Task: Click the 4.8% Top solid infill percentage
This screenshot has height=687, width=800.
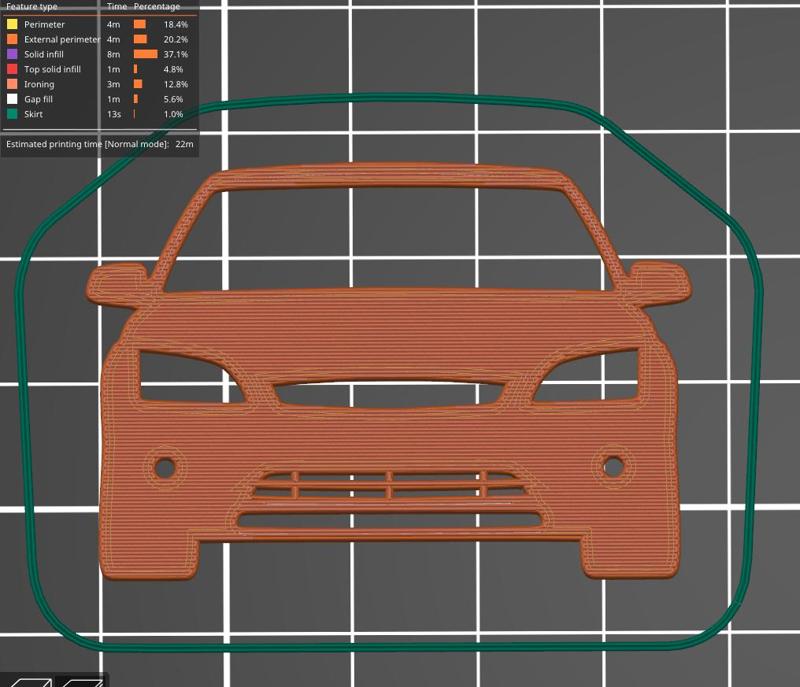Action: click(x=173, y=69)
